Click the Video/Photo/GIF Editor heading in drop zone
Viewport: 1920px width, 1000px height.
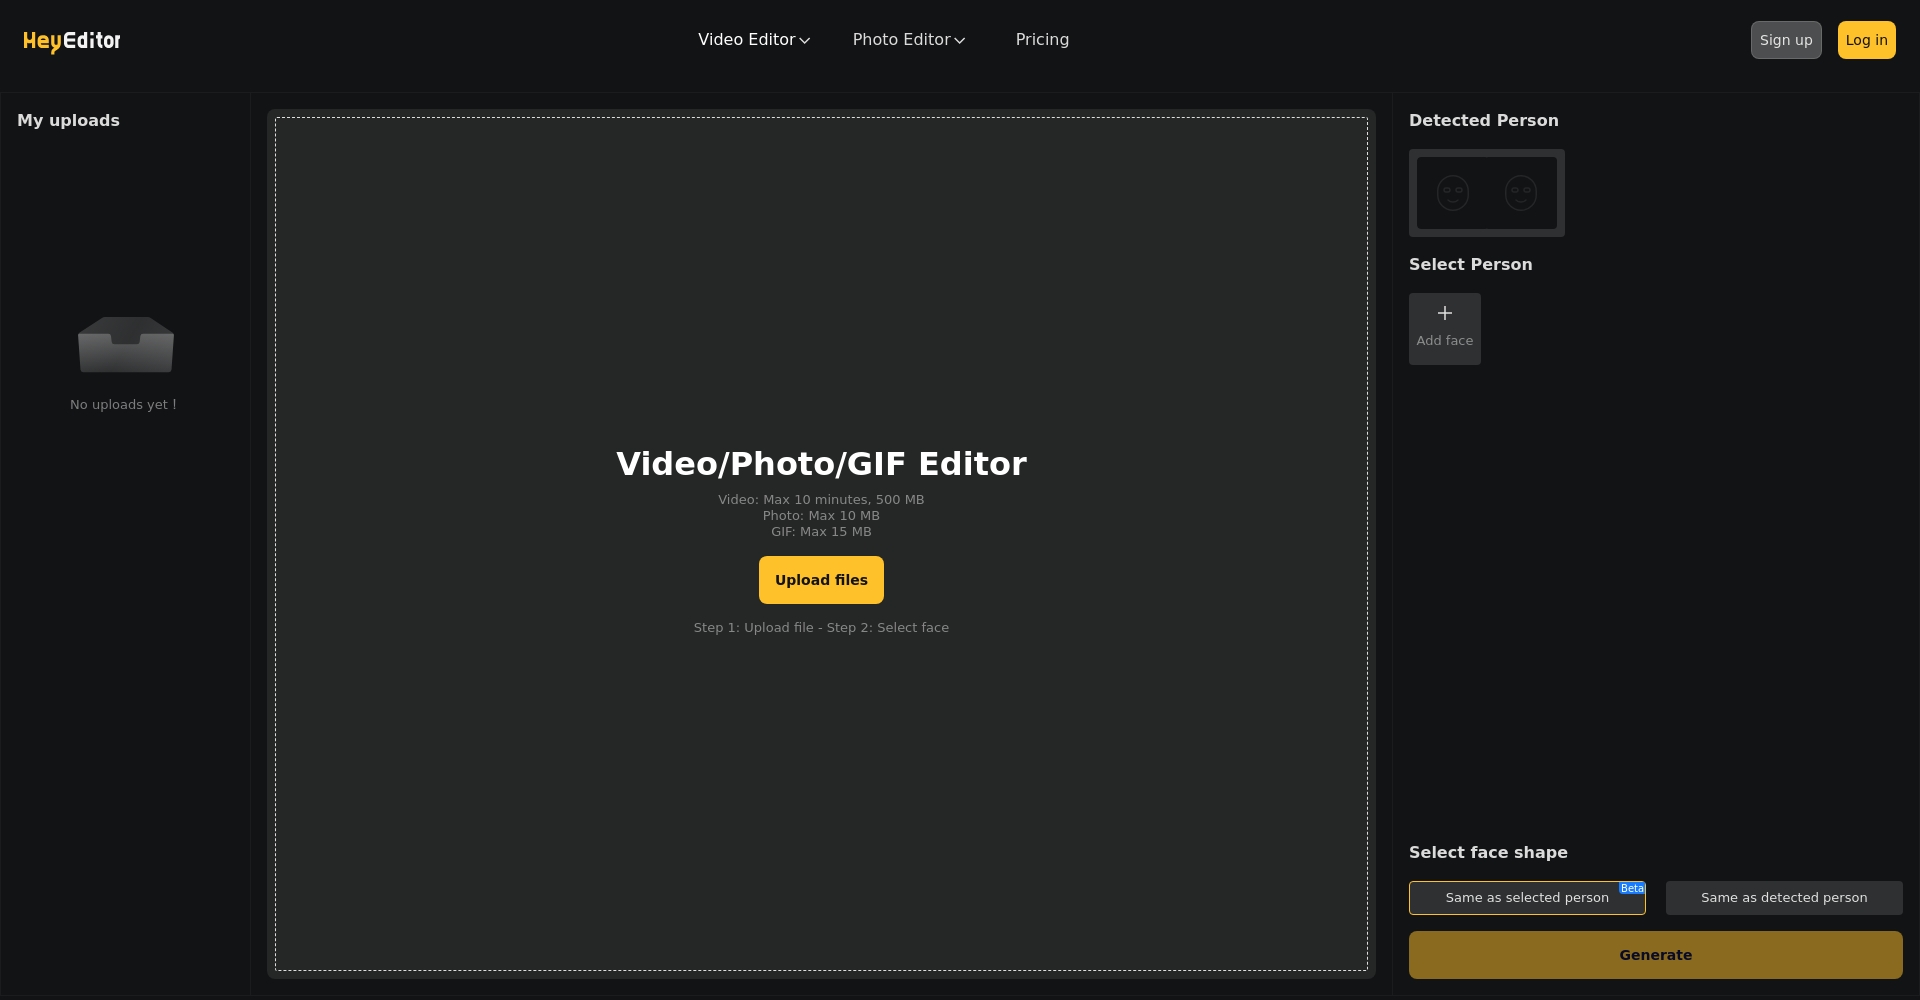[821, 464]
